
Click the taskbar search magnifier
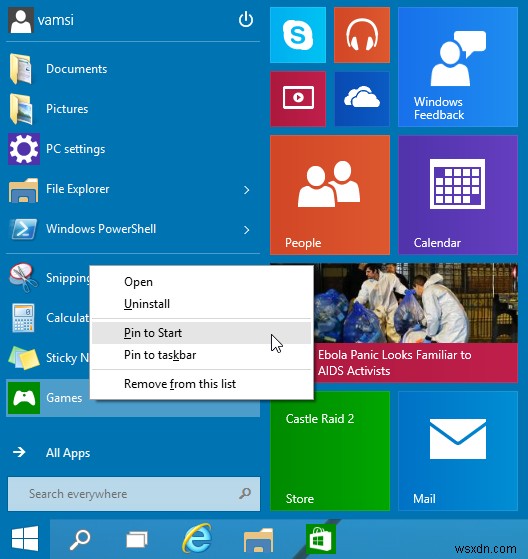coord(80,539)
